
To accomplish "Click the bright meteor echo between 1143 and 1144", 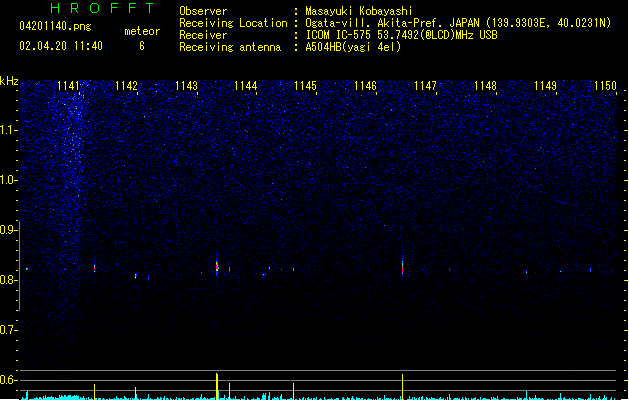I will point(217,266).
